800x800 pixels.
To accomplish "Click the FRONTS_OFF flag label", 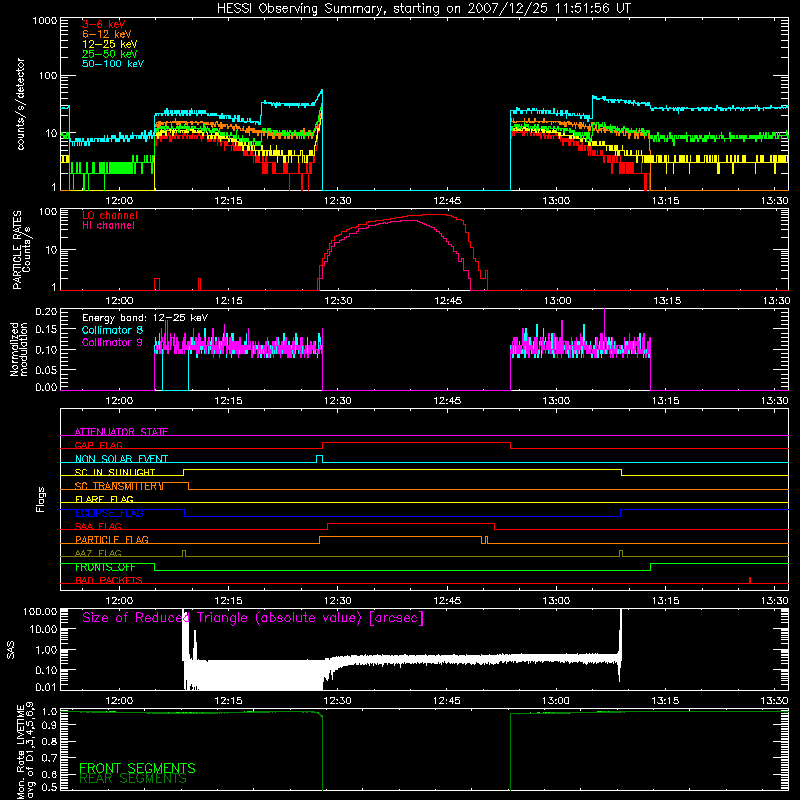I will pos(105,567).
